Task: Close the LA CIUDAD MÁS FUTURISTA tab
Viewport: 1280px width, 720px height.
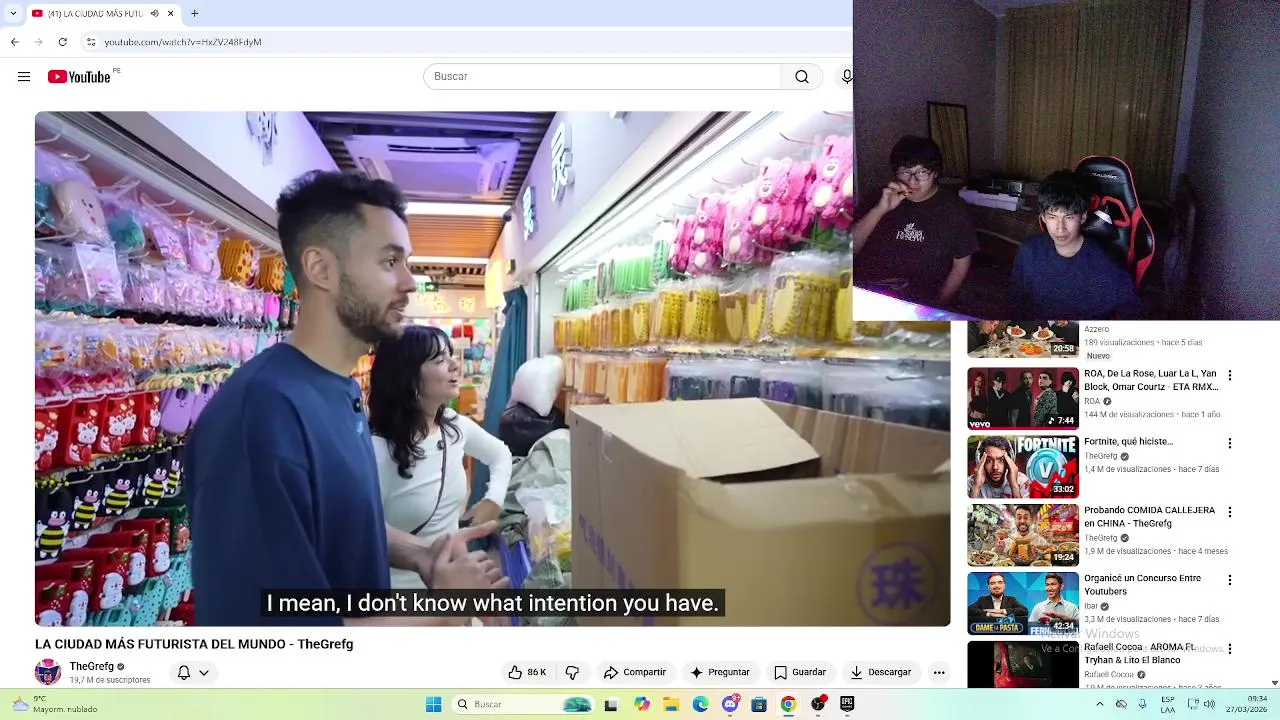Action: coord(170,13)
